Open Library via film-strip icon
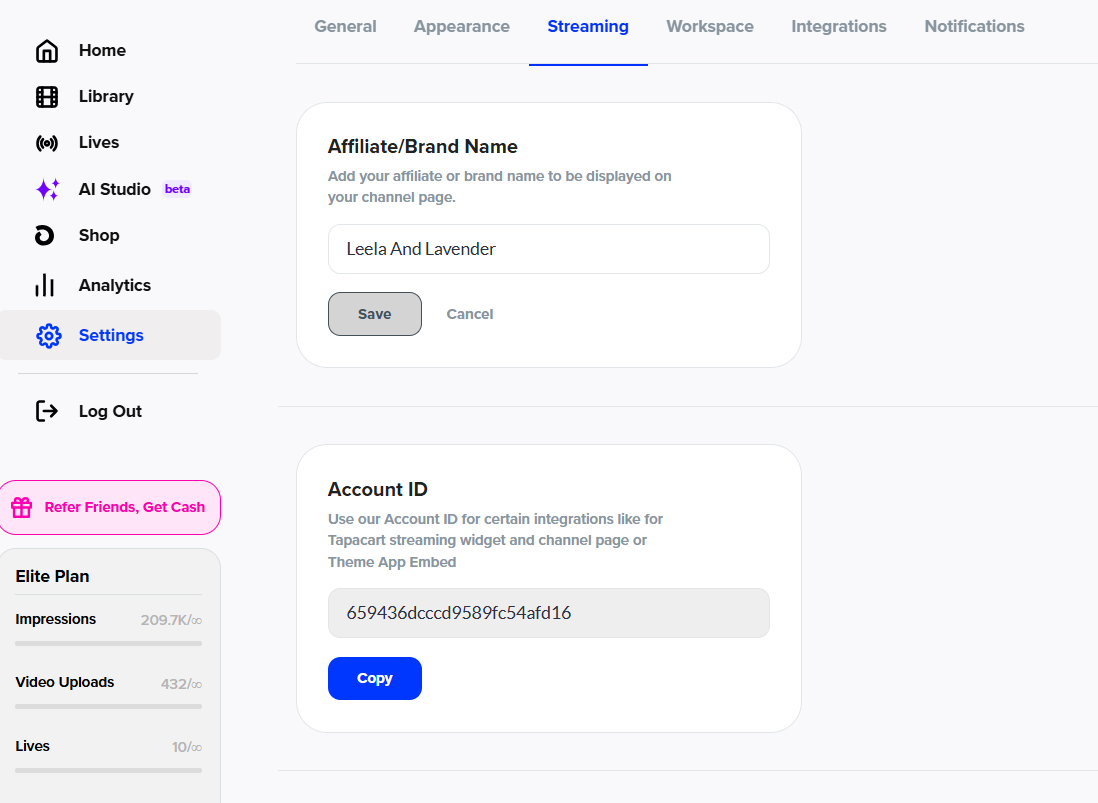This screenshot has width=1098, height=803. [46, 97]
